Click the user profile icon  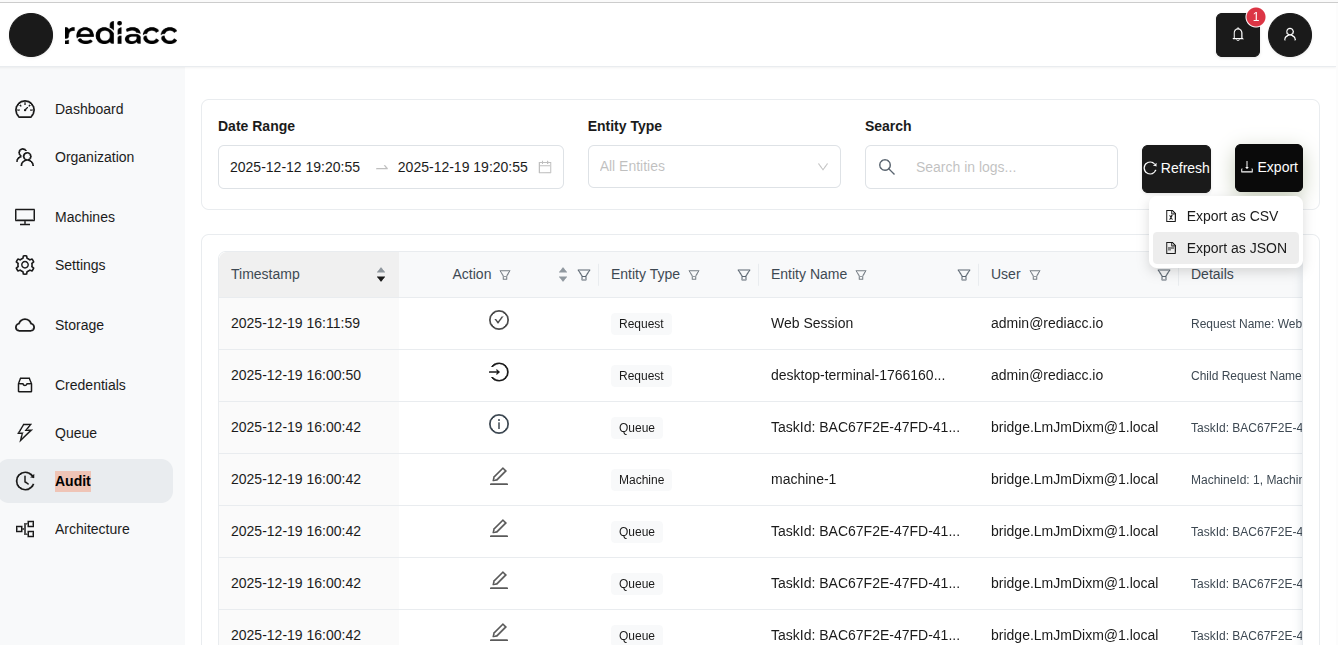click(1289, 34)
